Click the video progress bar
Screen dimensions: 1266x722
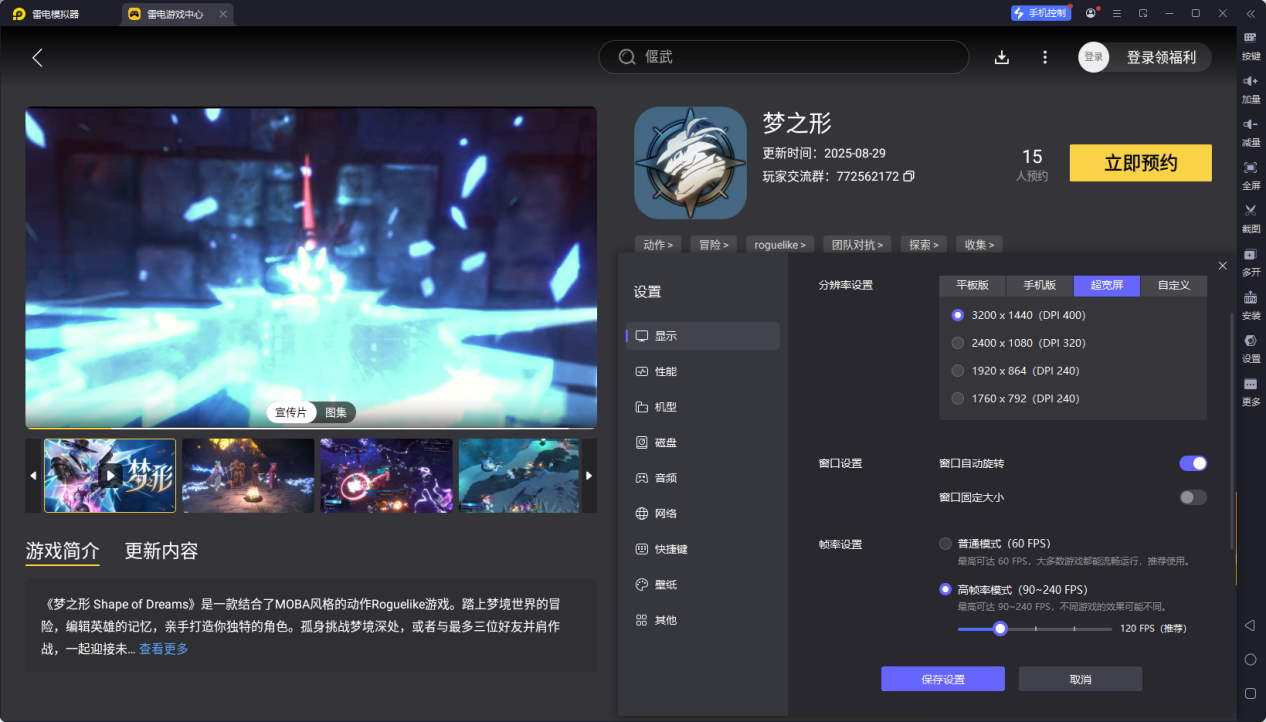(x=311, y=428)
